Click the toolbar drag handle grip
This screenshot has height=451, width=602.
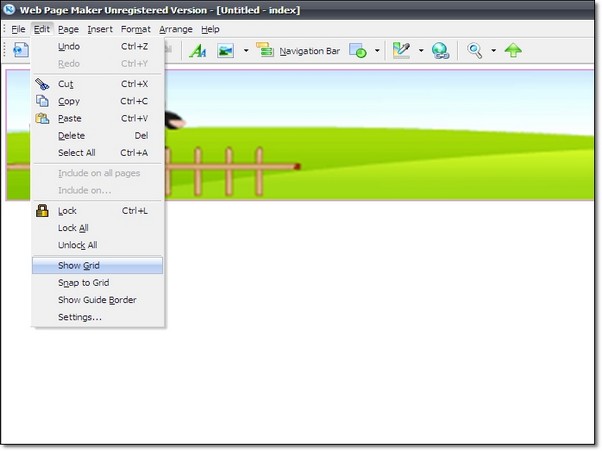pyautogui.click(x=5, y=50)
